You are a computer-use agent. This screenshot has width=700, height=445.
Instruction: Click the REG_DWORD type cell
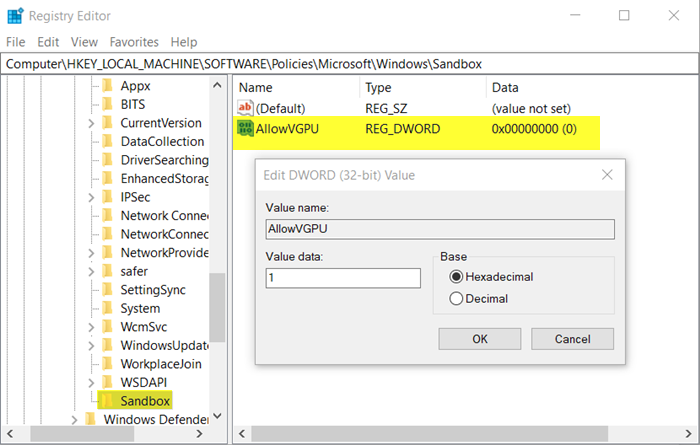403,129
